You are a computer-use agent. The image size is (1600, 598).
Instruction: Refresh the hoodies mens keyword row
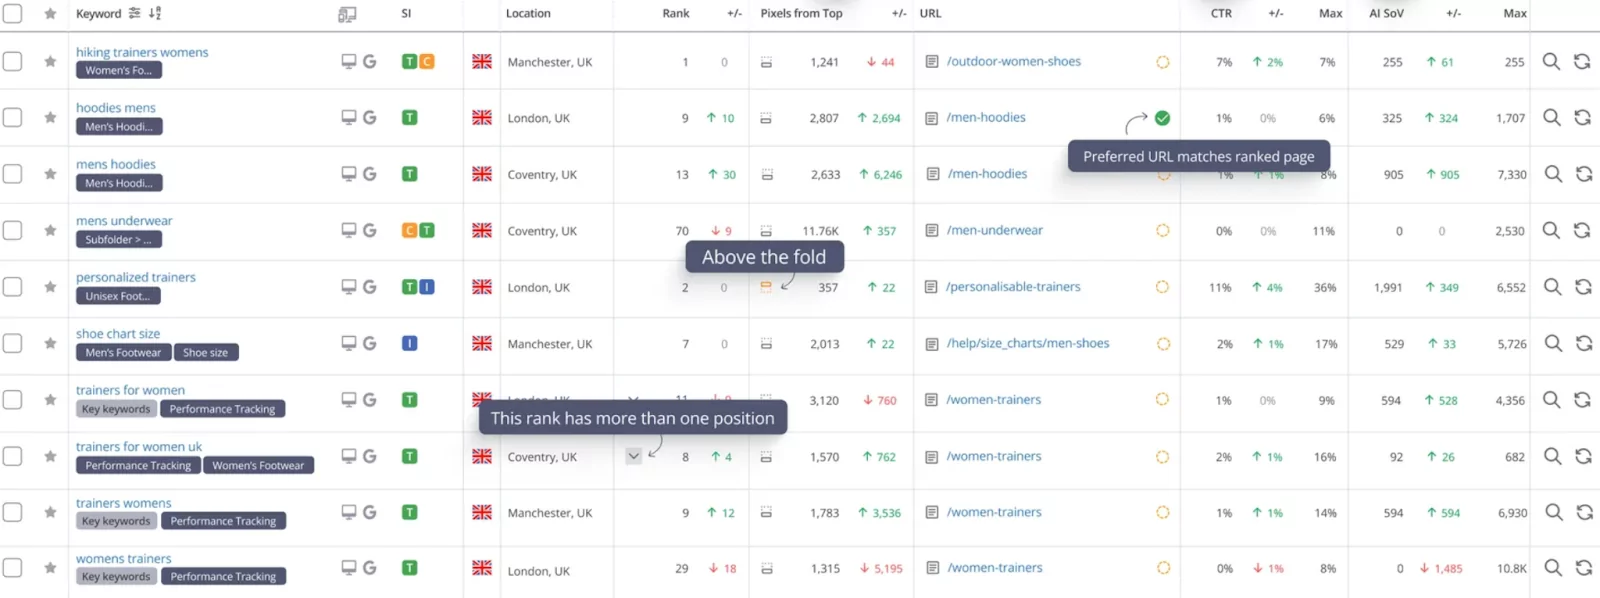(1582, 117)
